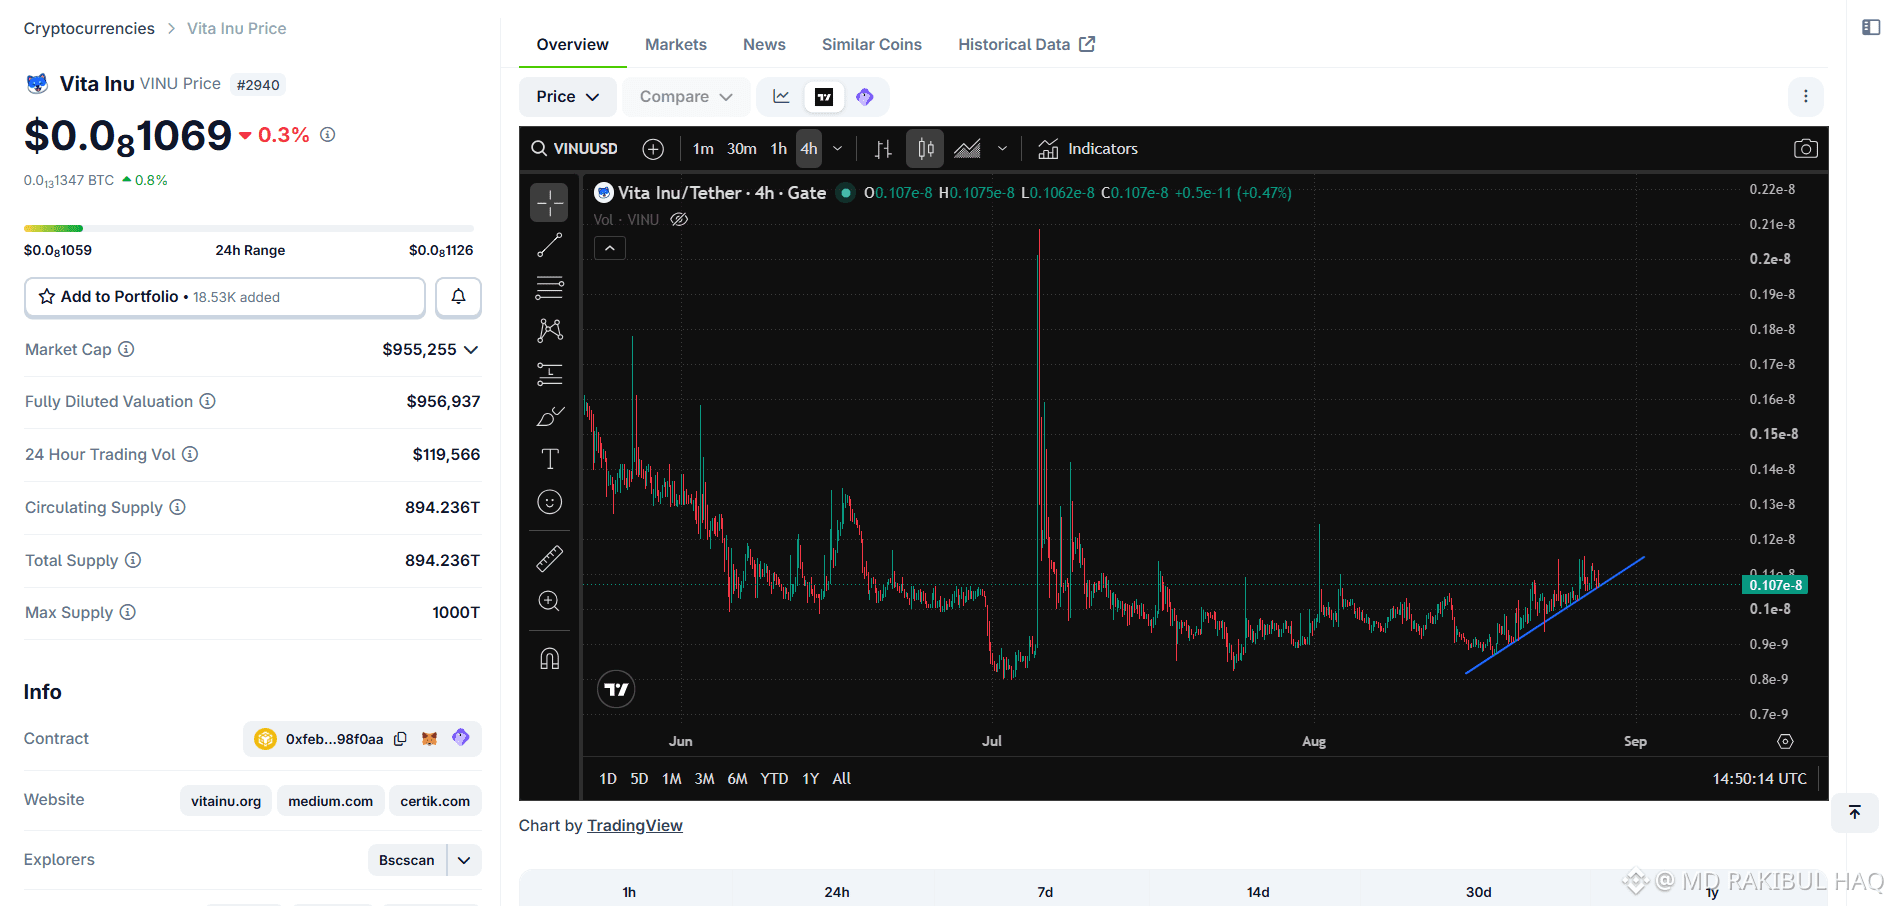Toggle volume indicator visibility eye
The height and width of the screenshot is (906, 1892).
(x=679, y=220)
